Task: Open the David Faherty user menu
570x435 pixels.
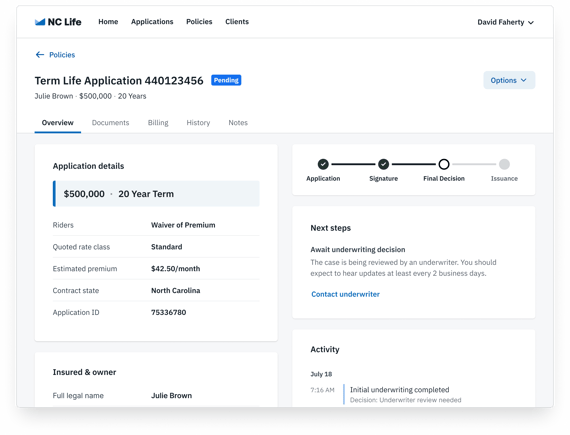Action: pyautogui.click(x=505, y=22)
